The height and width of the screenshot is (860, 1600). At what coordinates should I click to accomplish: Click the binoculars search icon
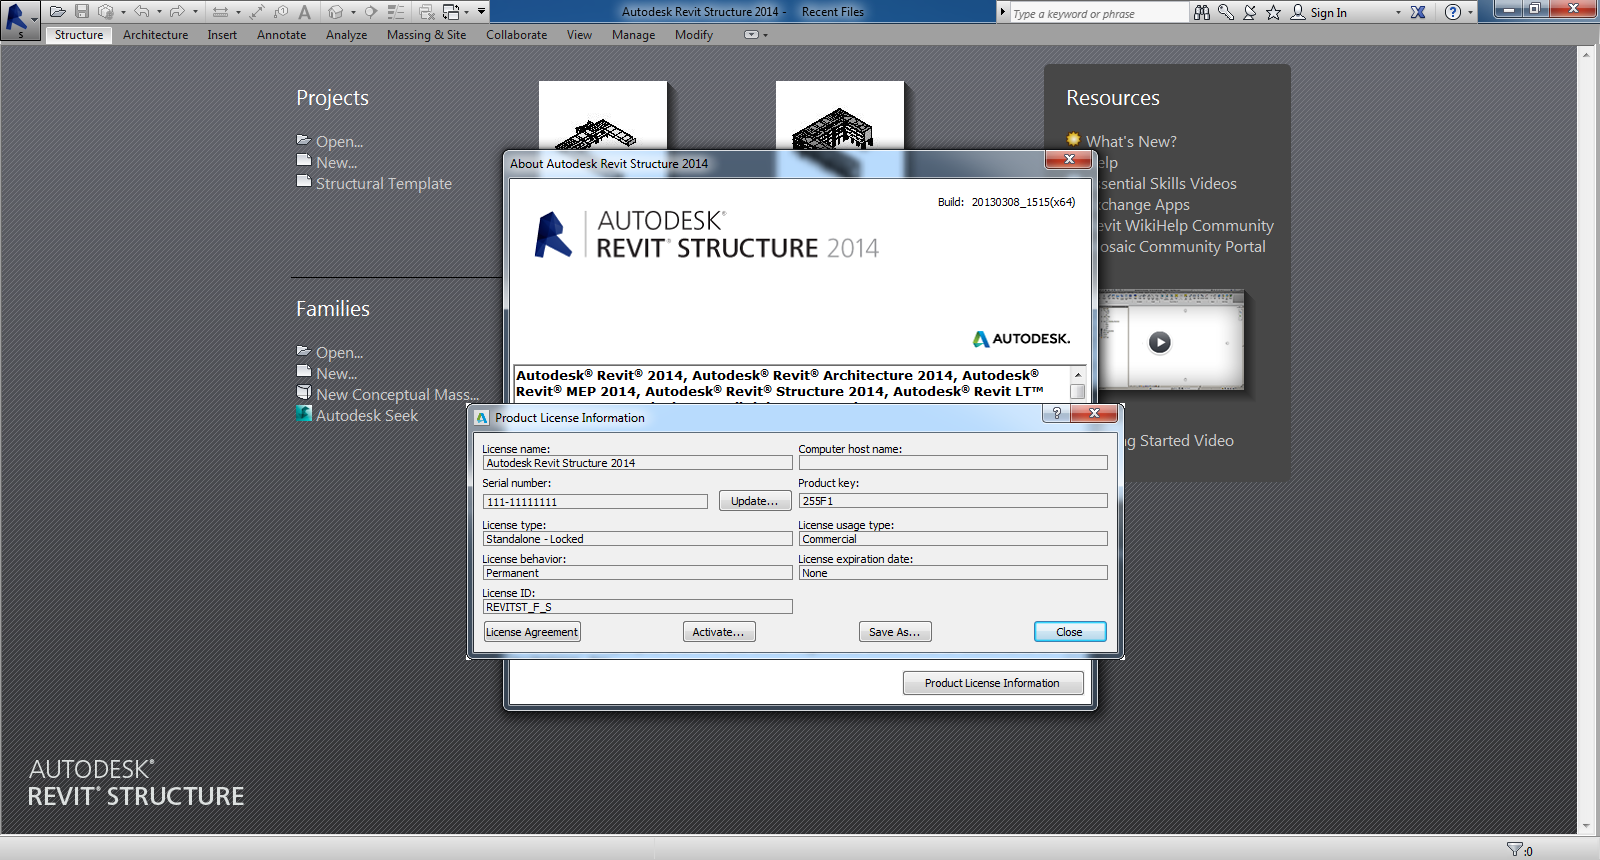pos(1202,12)
